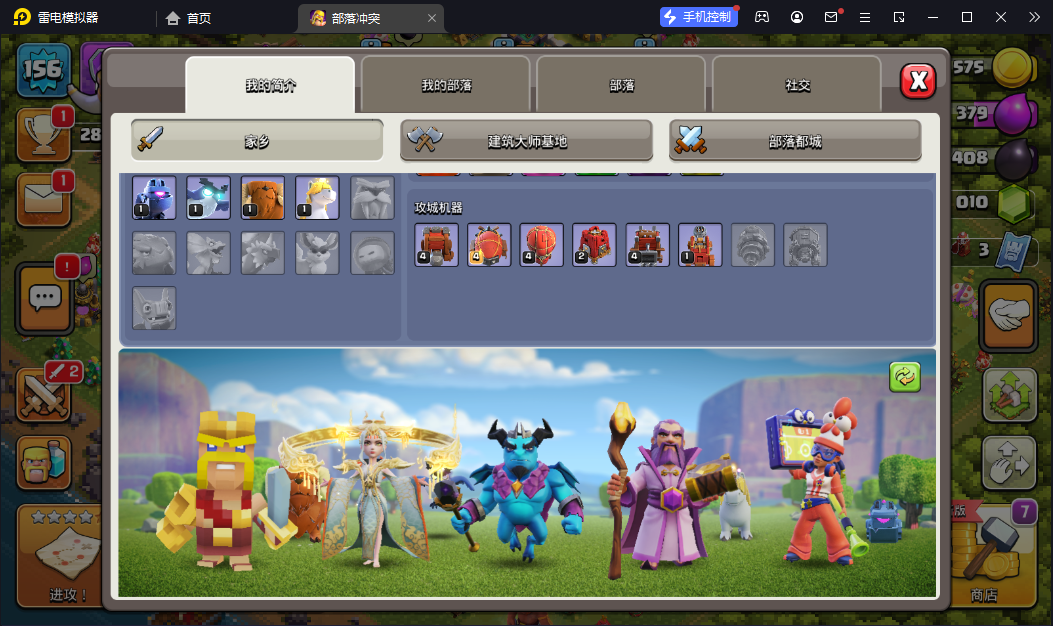Viewport: 1053px width, 626px height.
Task: Select the locked Frosty pet icon
Action: coord(372,197)
